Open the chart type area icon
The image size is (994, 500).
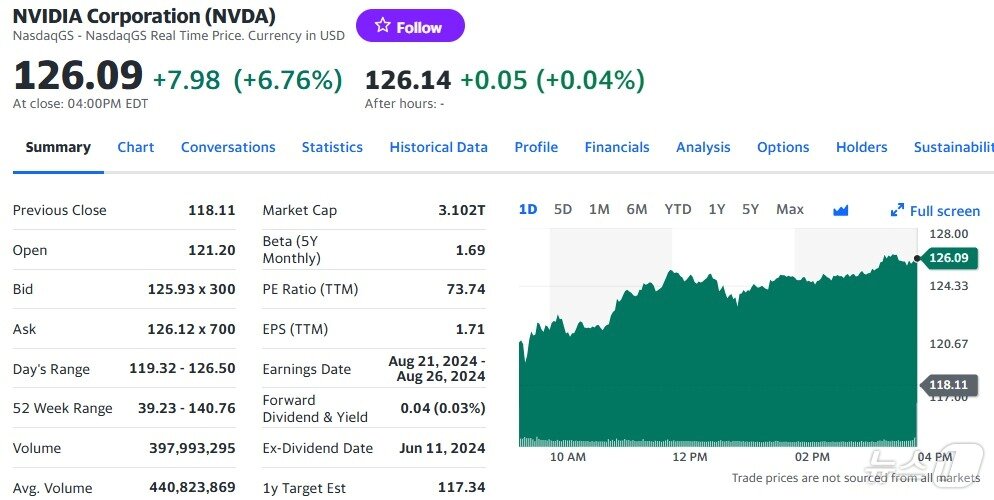click(840, 210)
